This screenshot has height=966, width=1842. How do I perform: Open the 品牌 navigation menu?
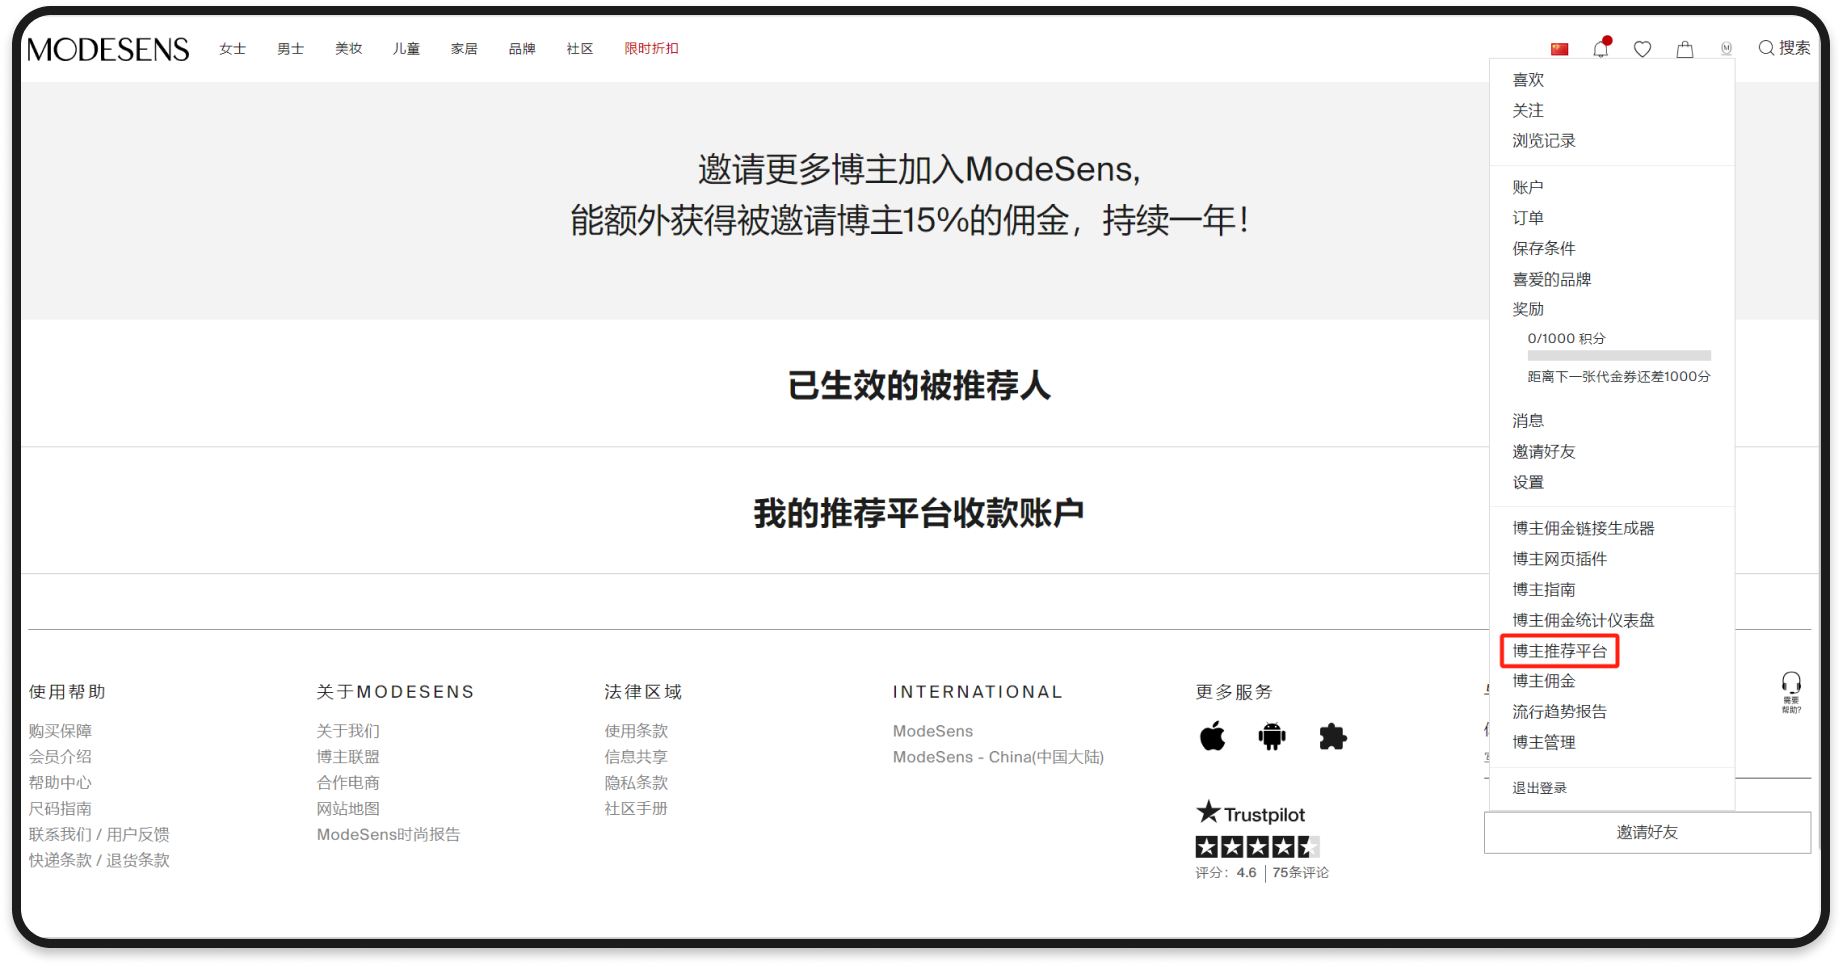coord(522,49)
